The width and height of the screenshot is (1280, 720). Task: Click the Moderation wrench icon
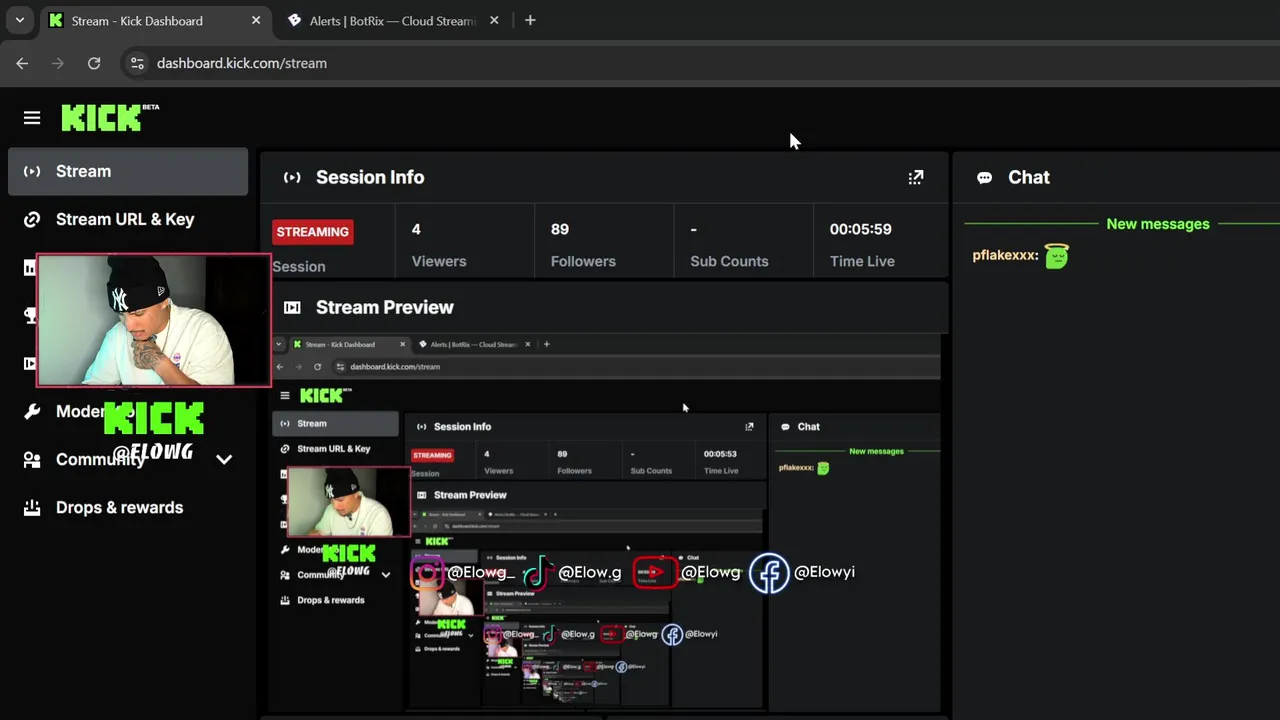point(32,411)
